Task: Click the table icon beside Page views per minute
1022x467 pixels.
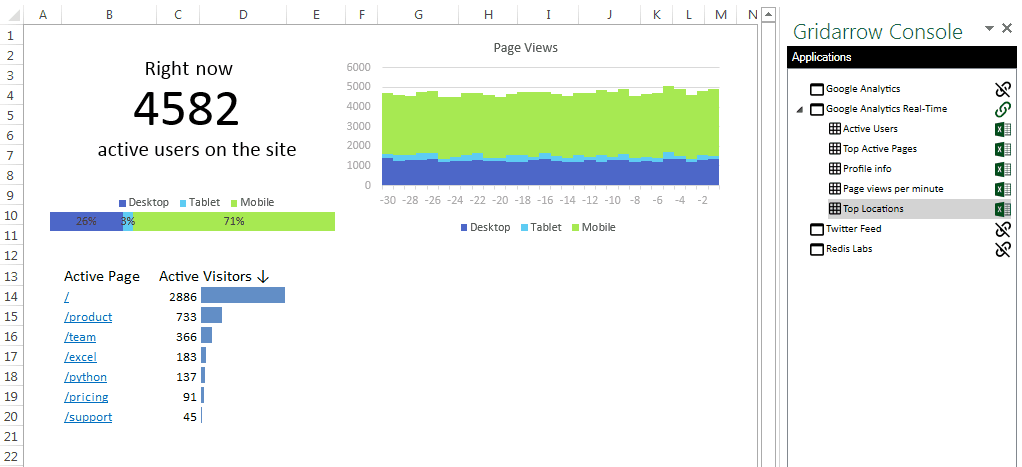Action: (x=834, y=189)
